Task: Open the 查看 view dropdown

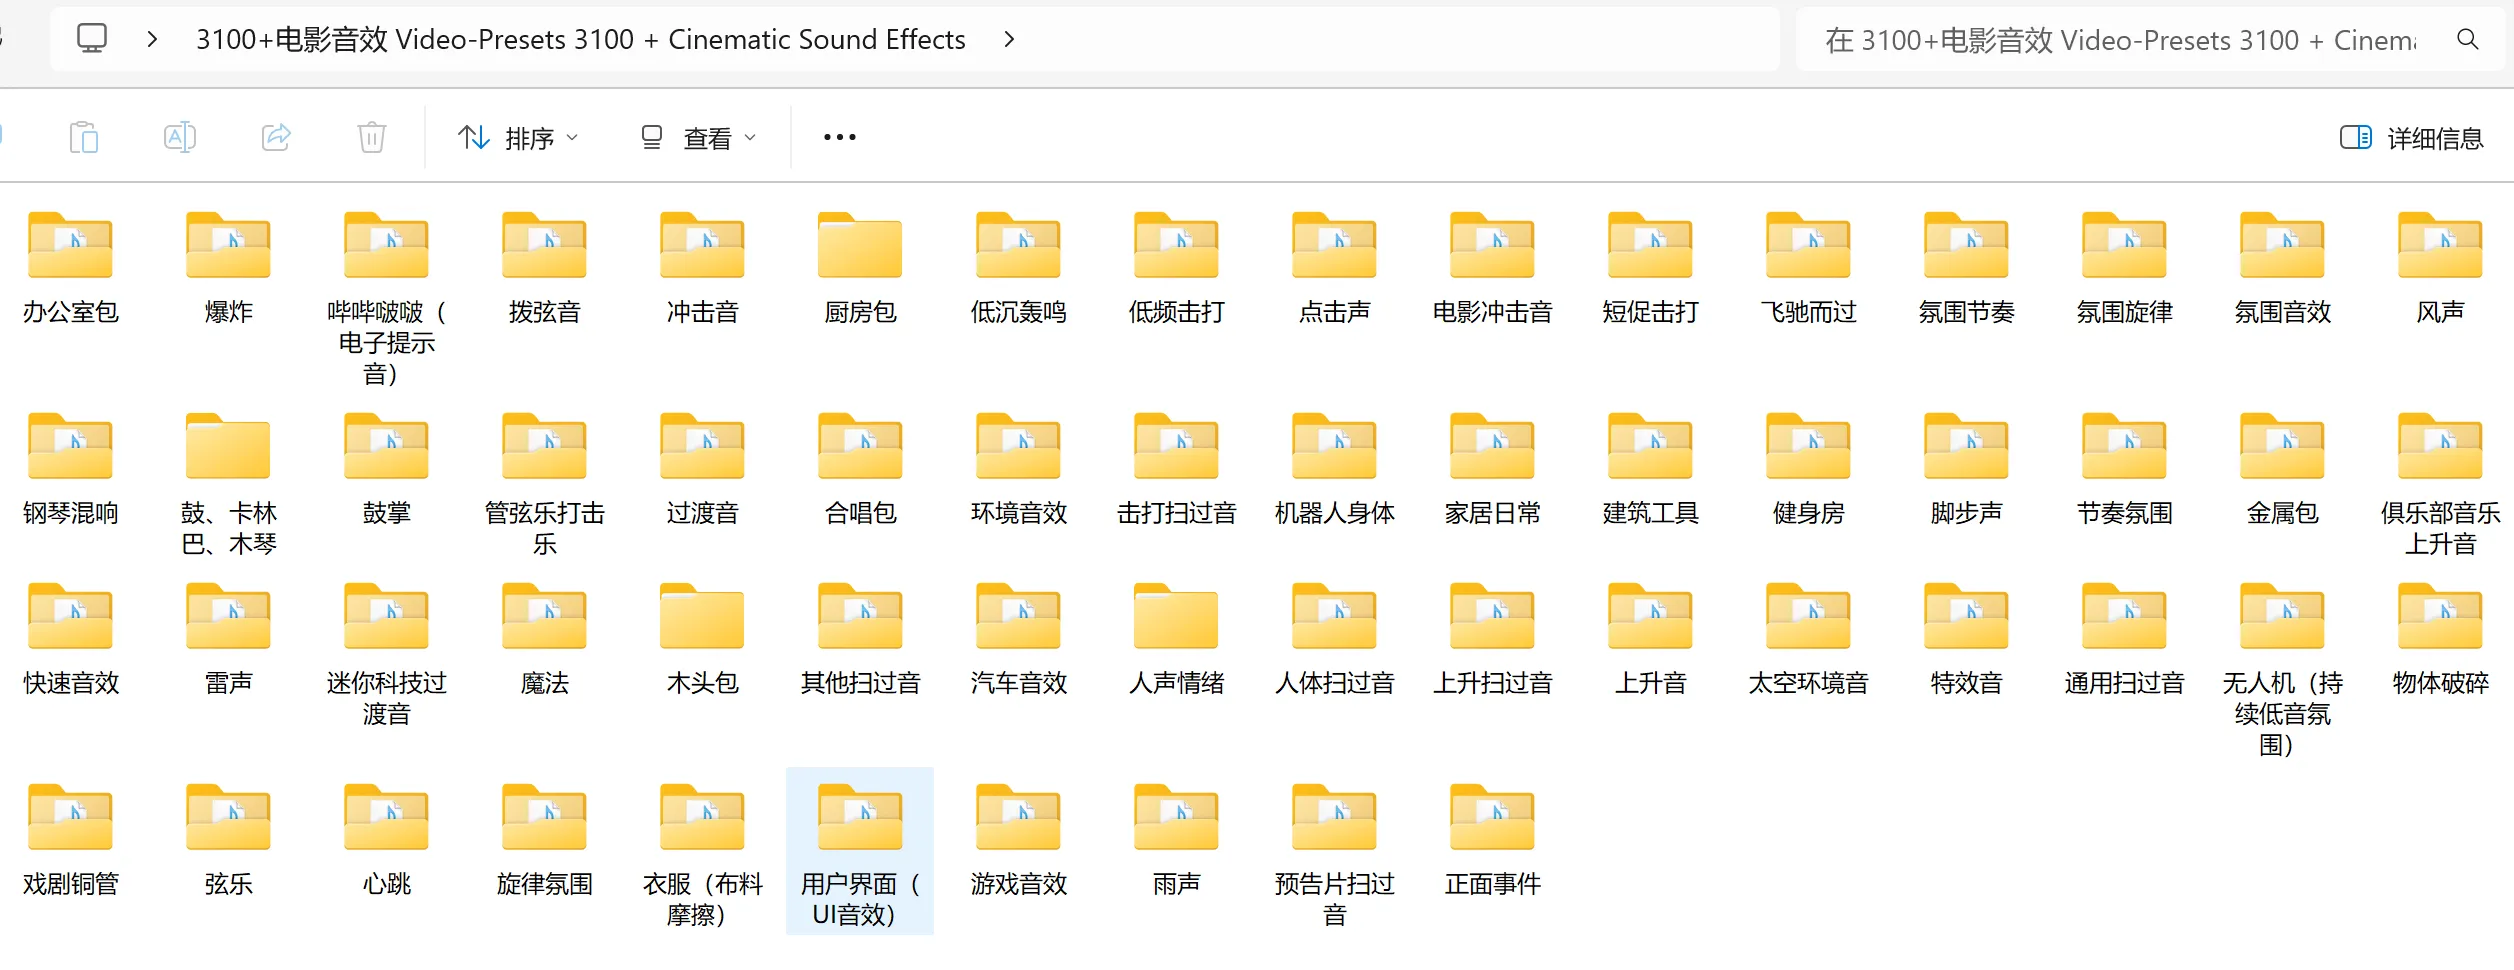Action: (698, 138)
